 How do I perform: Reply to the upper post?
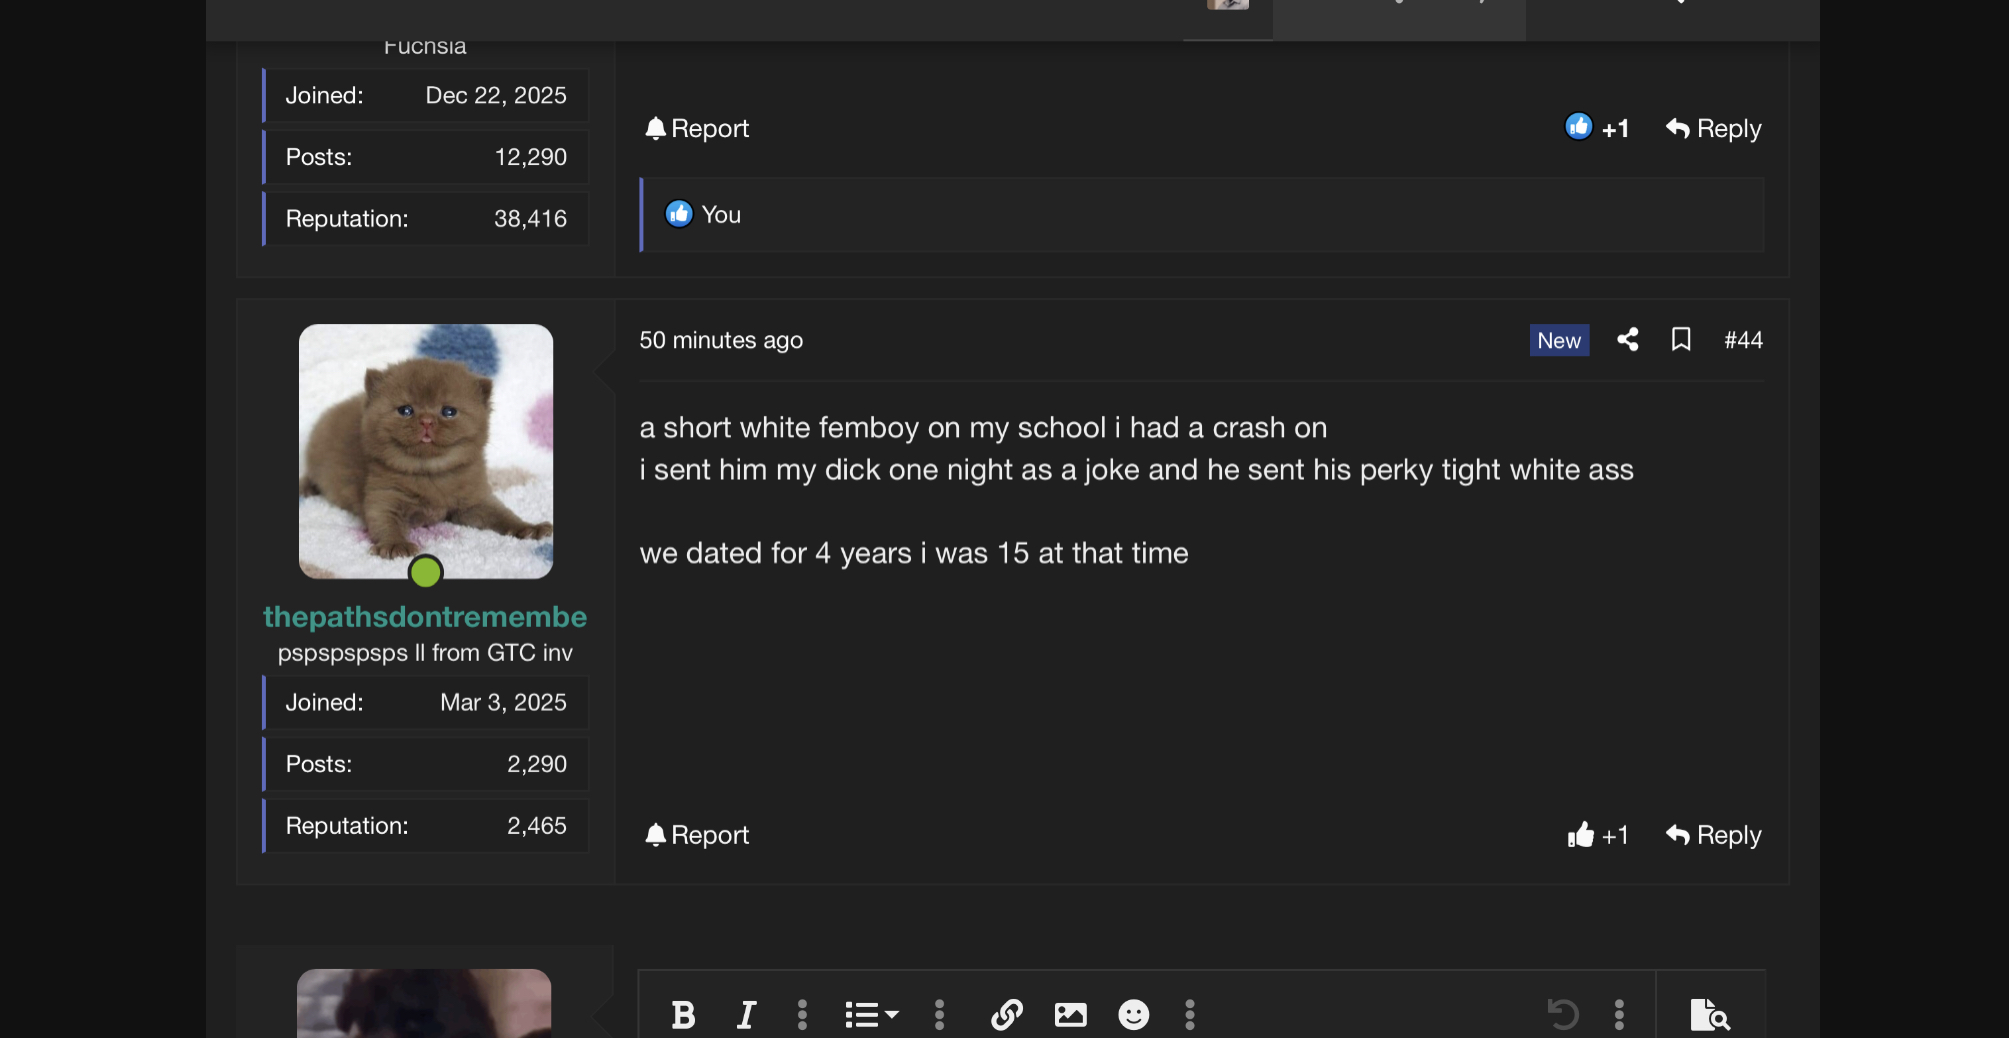1713,129
